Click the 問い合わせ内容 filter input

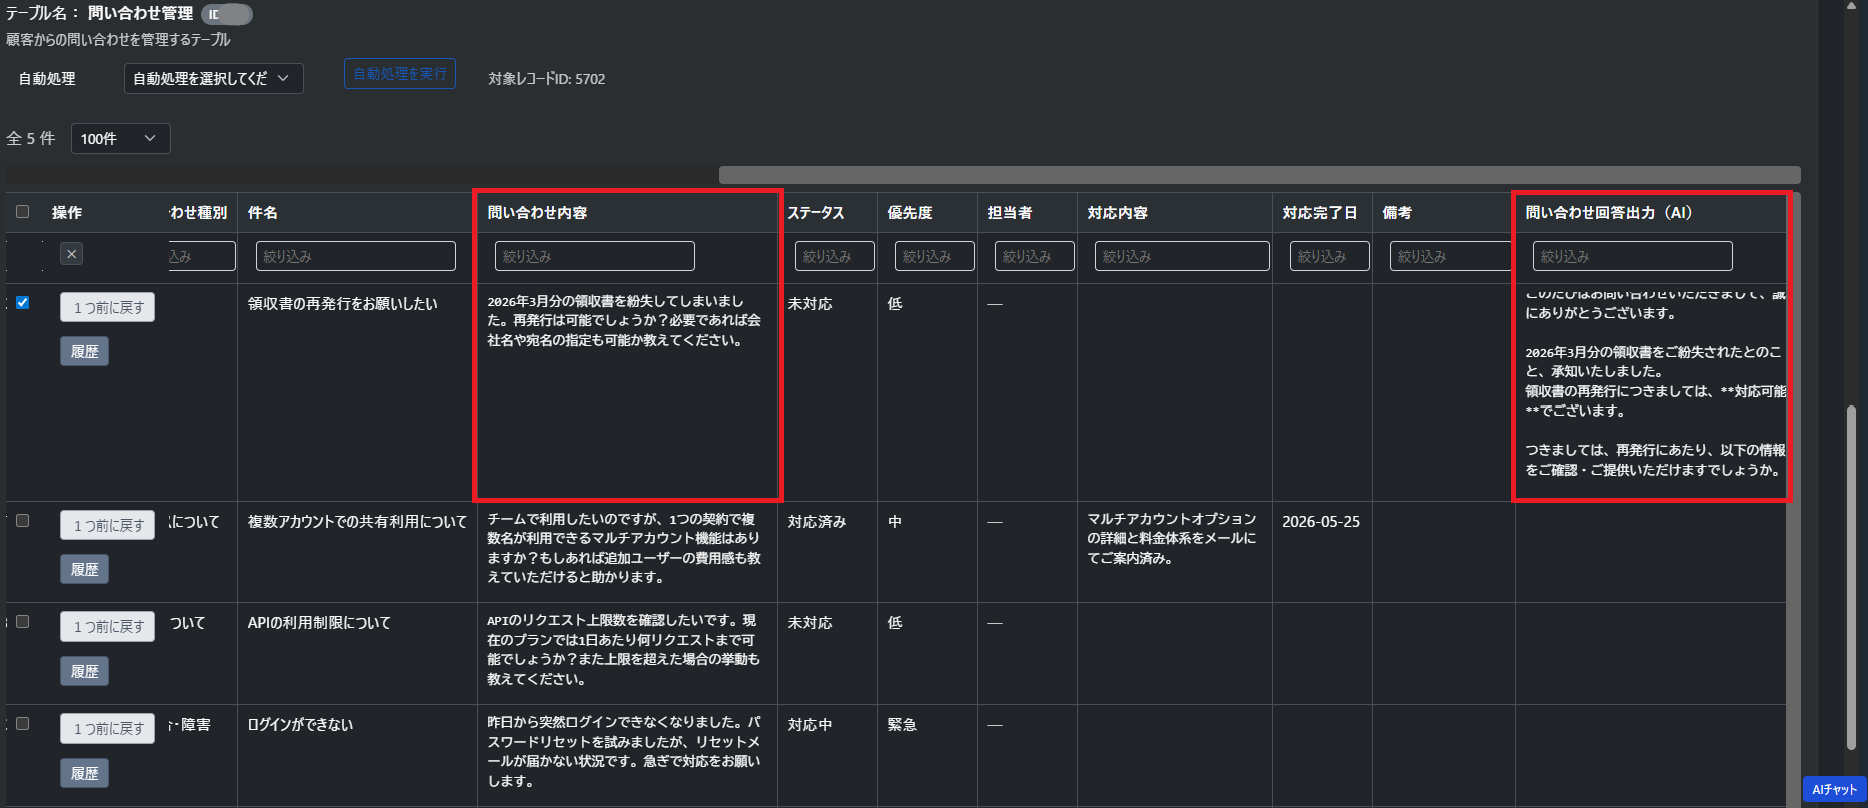point(595,256)
